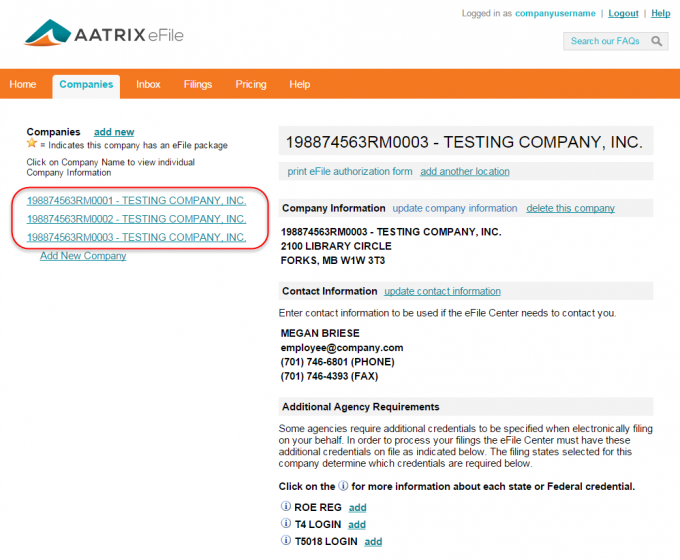The image size is (680, 560).
Task: Click the search magnifier icon
Action: (657, 41)
